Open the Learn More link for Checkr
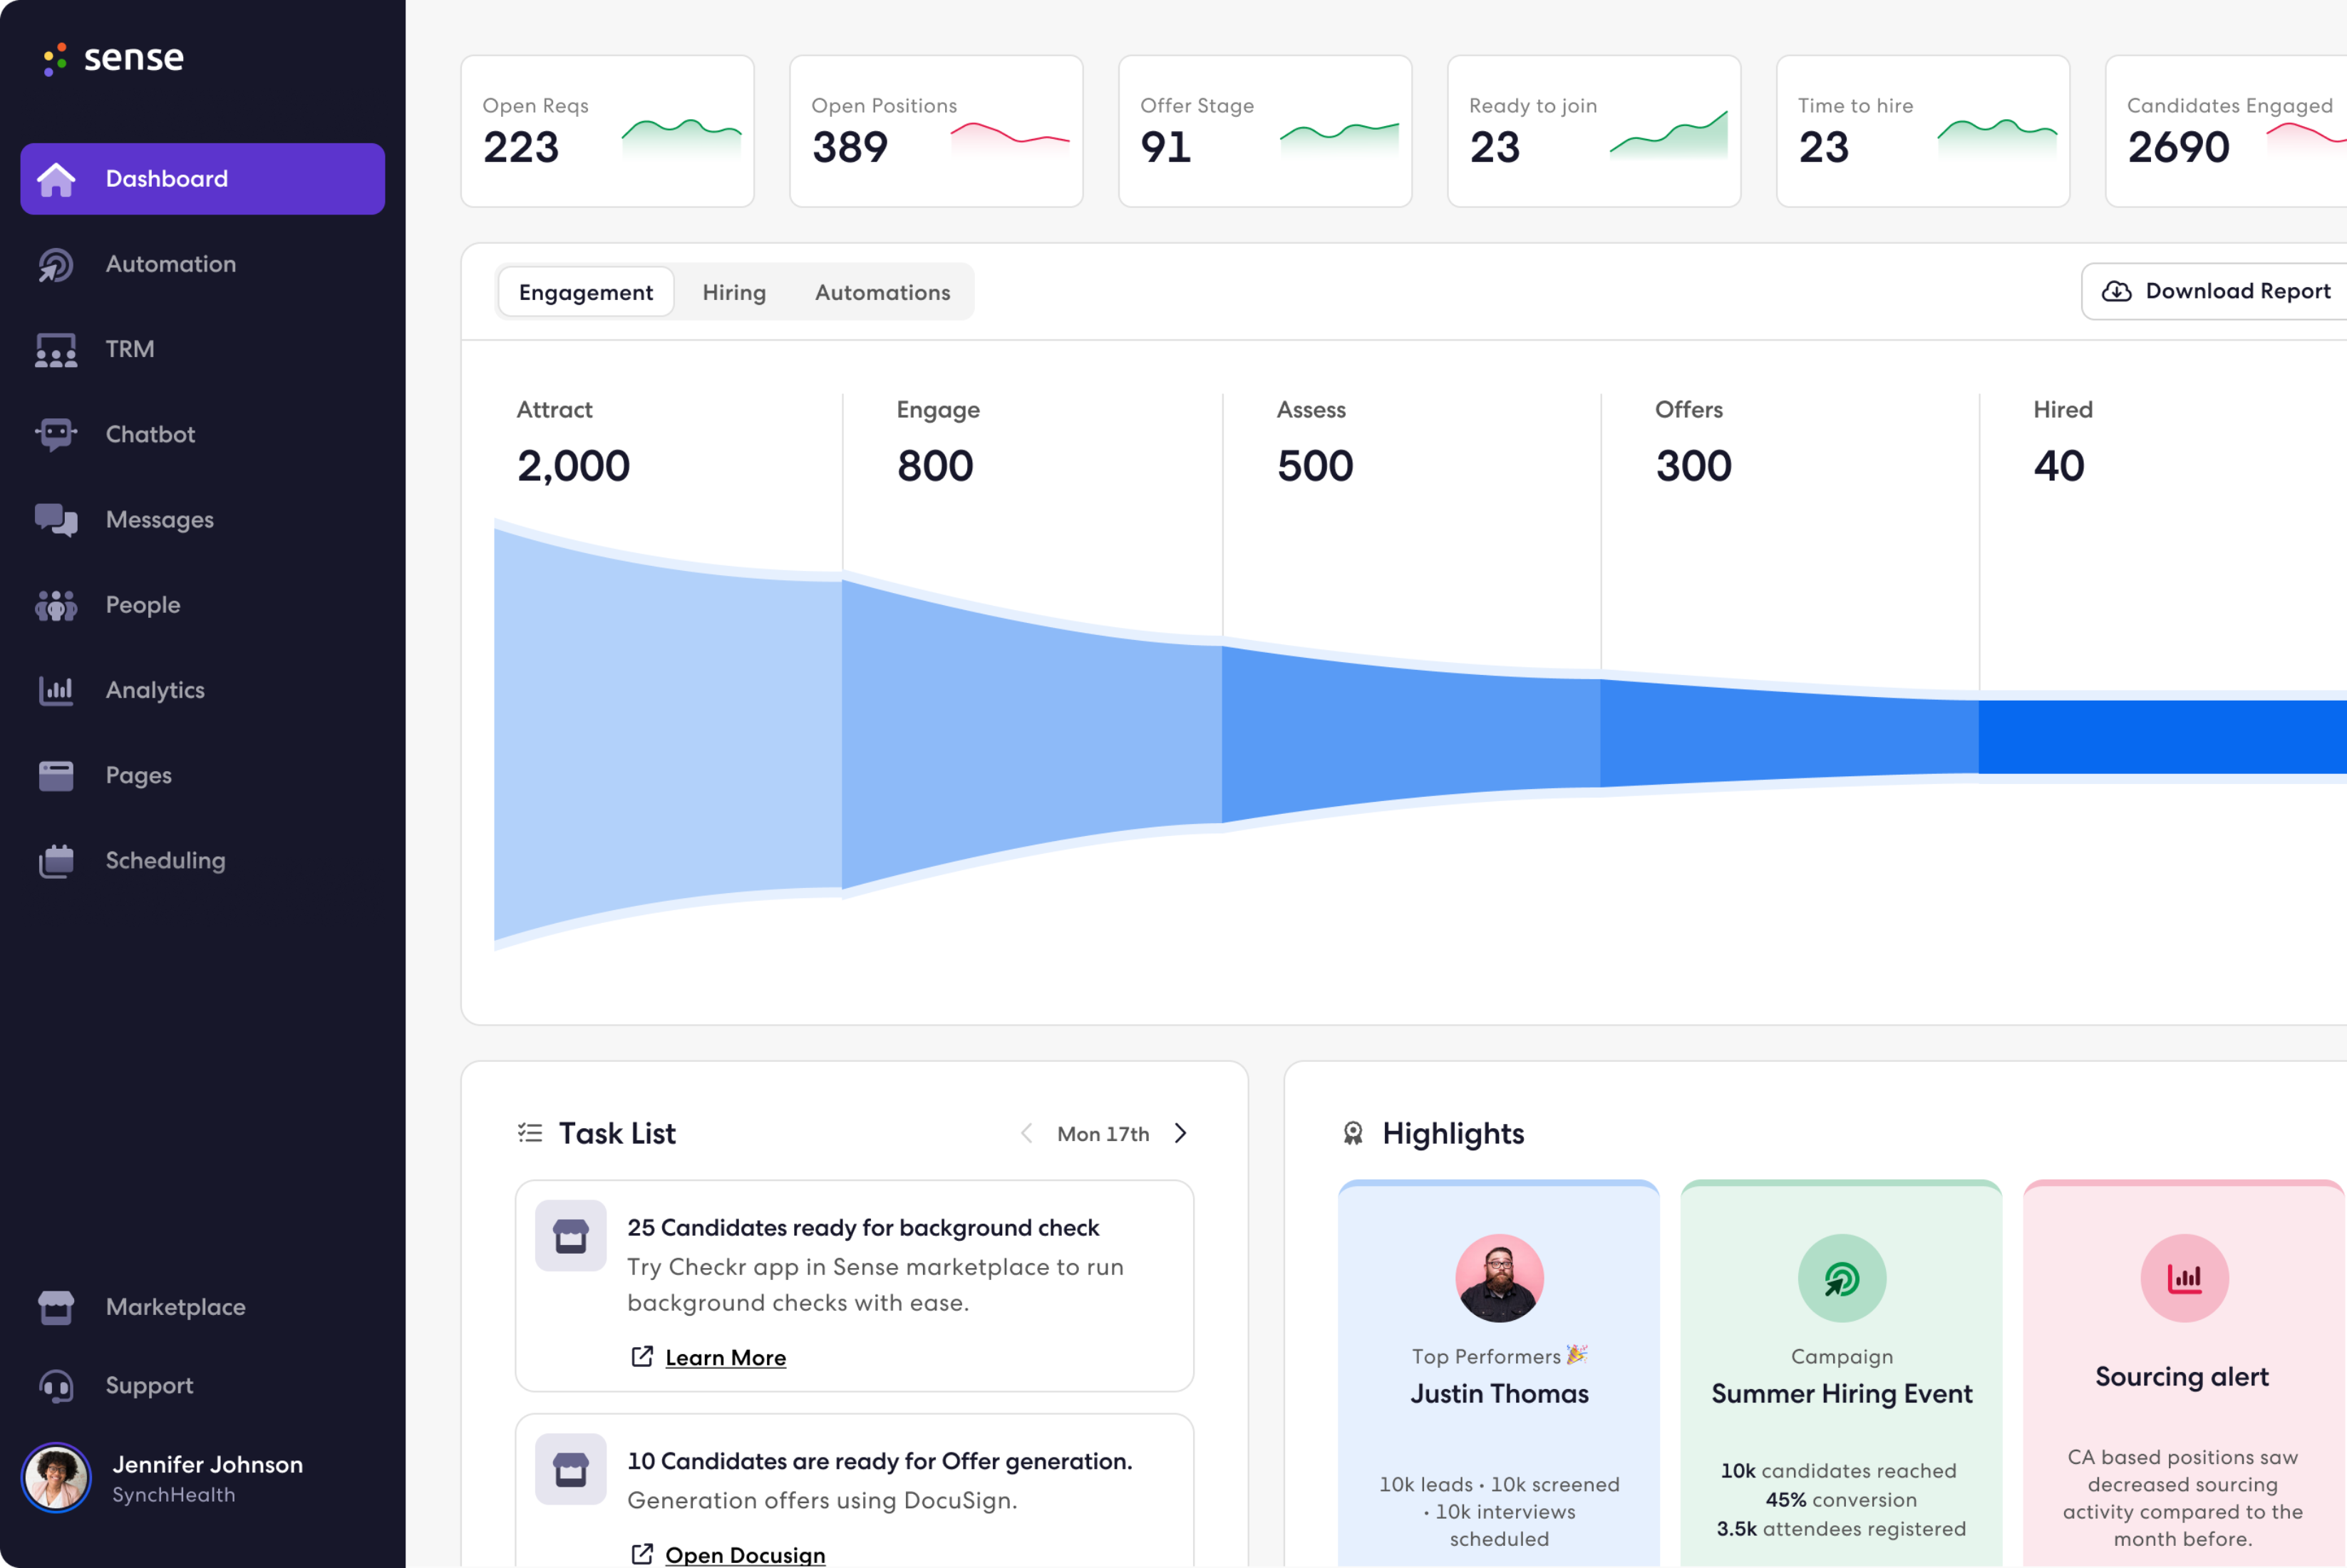This screenshot has width=2347, height=1568. (725, 1357)
